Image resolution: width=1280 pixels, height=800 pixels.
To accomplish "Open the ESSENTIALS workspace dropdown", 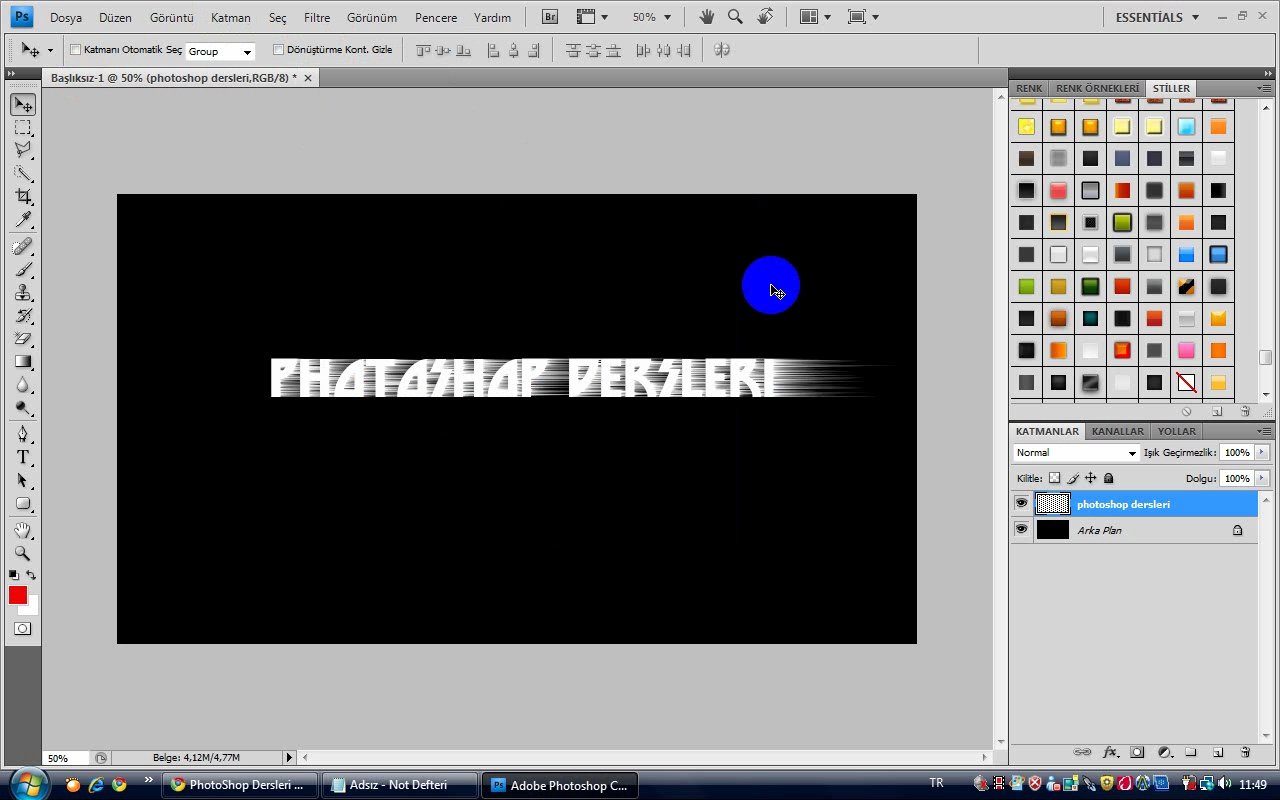I will 1157,17.
